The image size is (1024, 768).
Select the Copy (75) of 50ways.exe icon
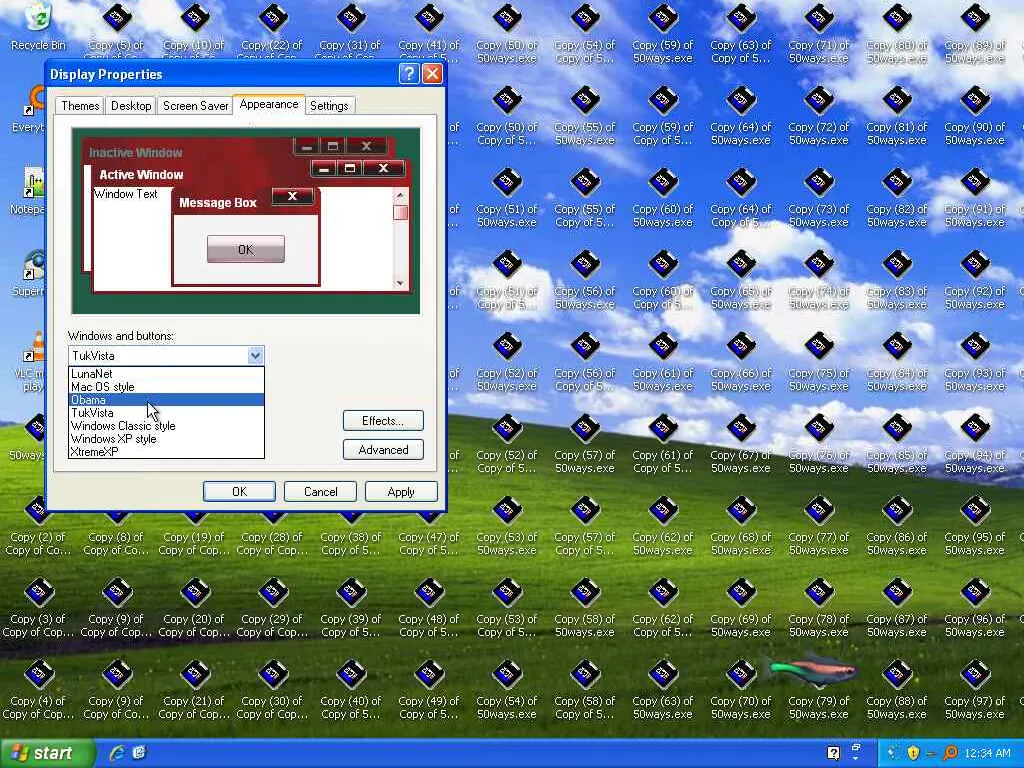(818, 361)
